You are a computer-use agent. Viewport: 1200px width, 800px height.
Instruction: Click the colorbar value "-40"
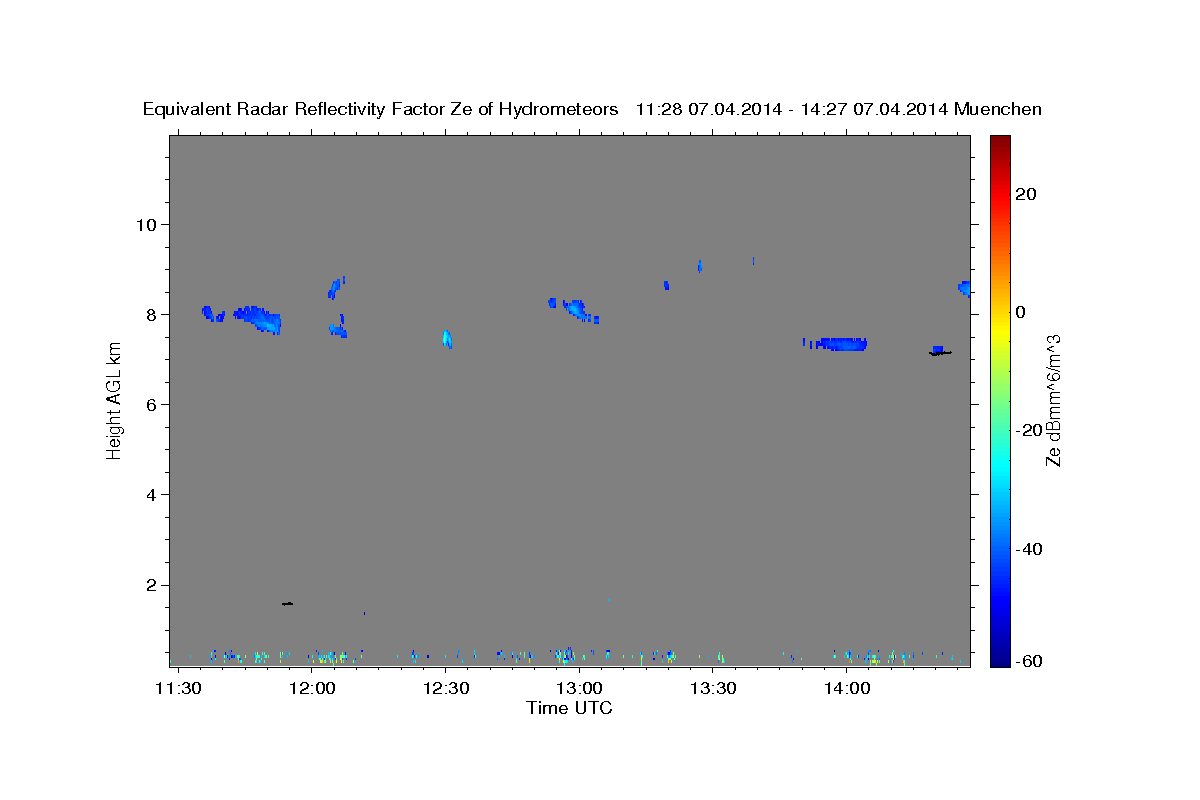(1029, 549)
